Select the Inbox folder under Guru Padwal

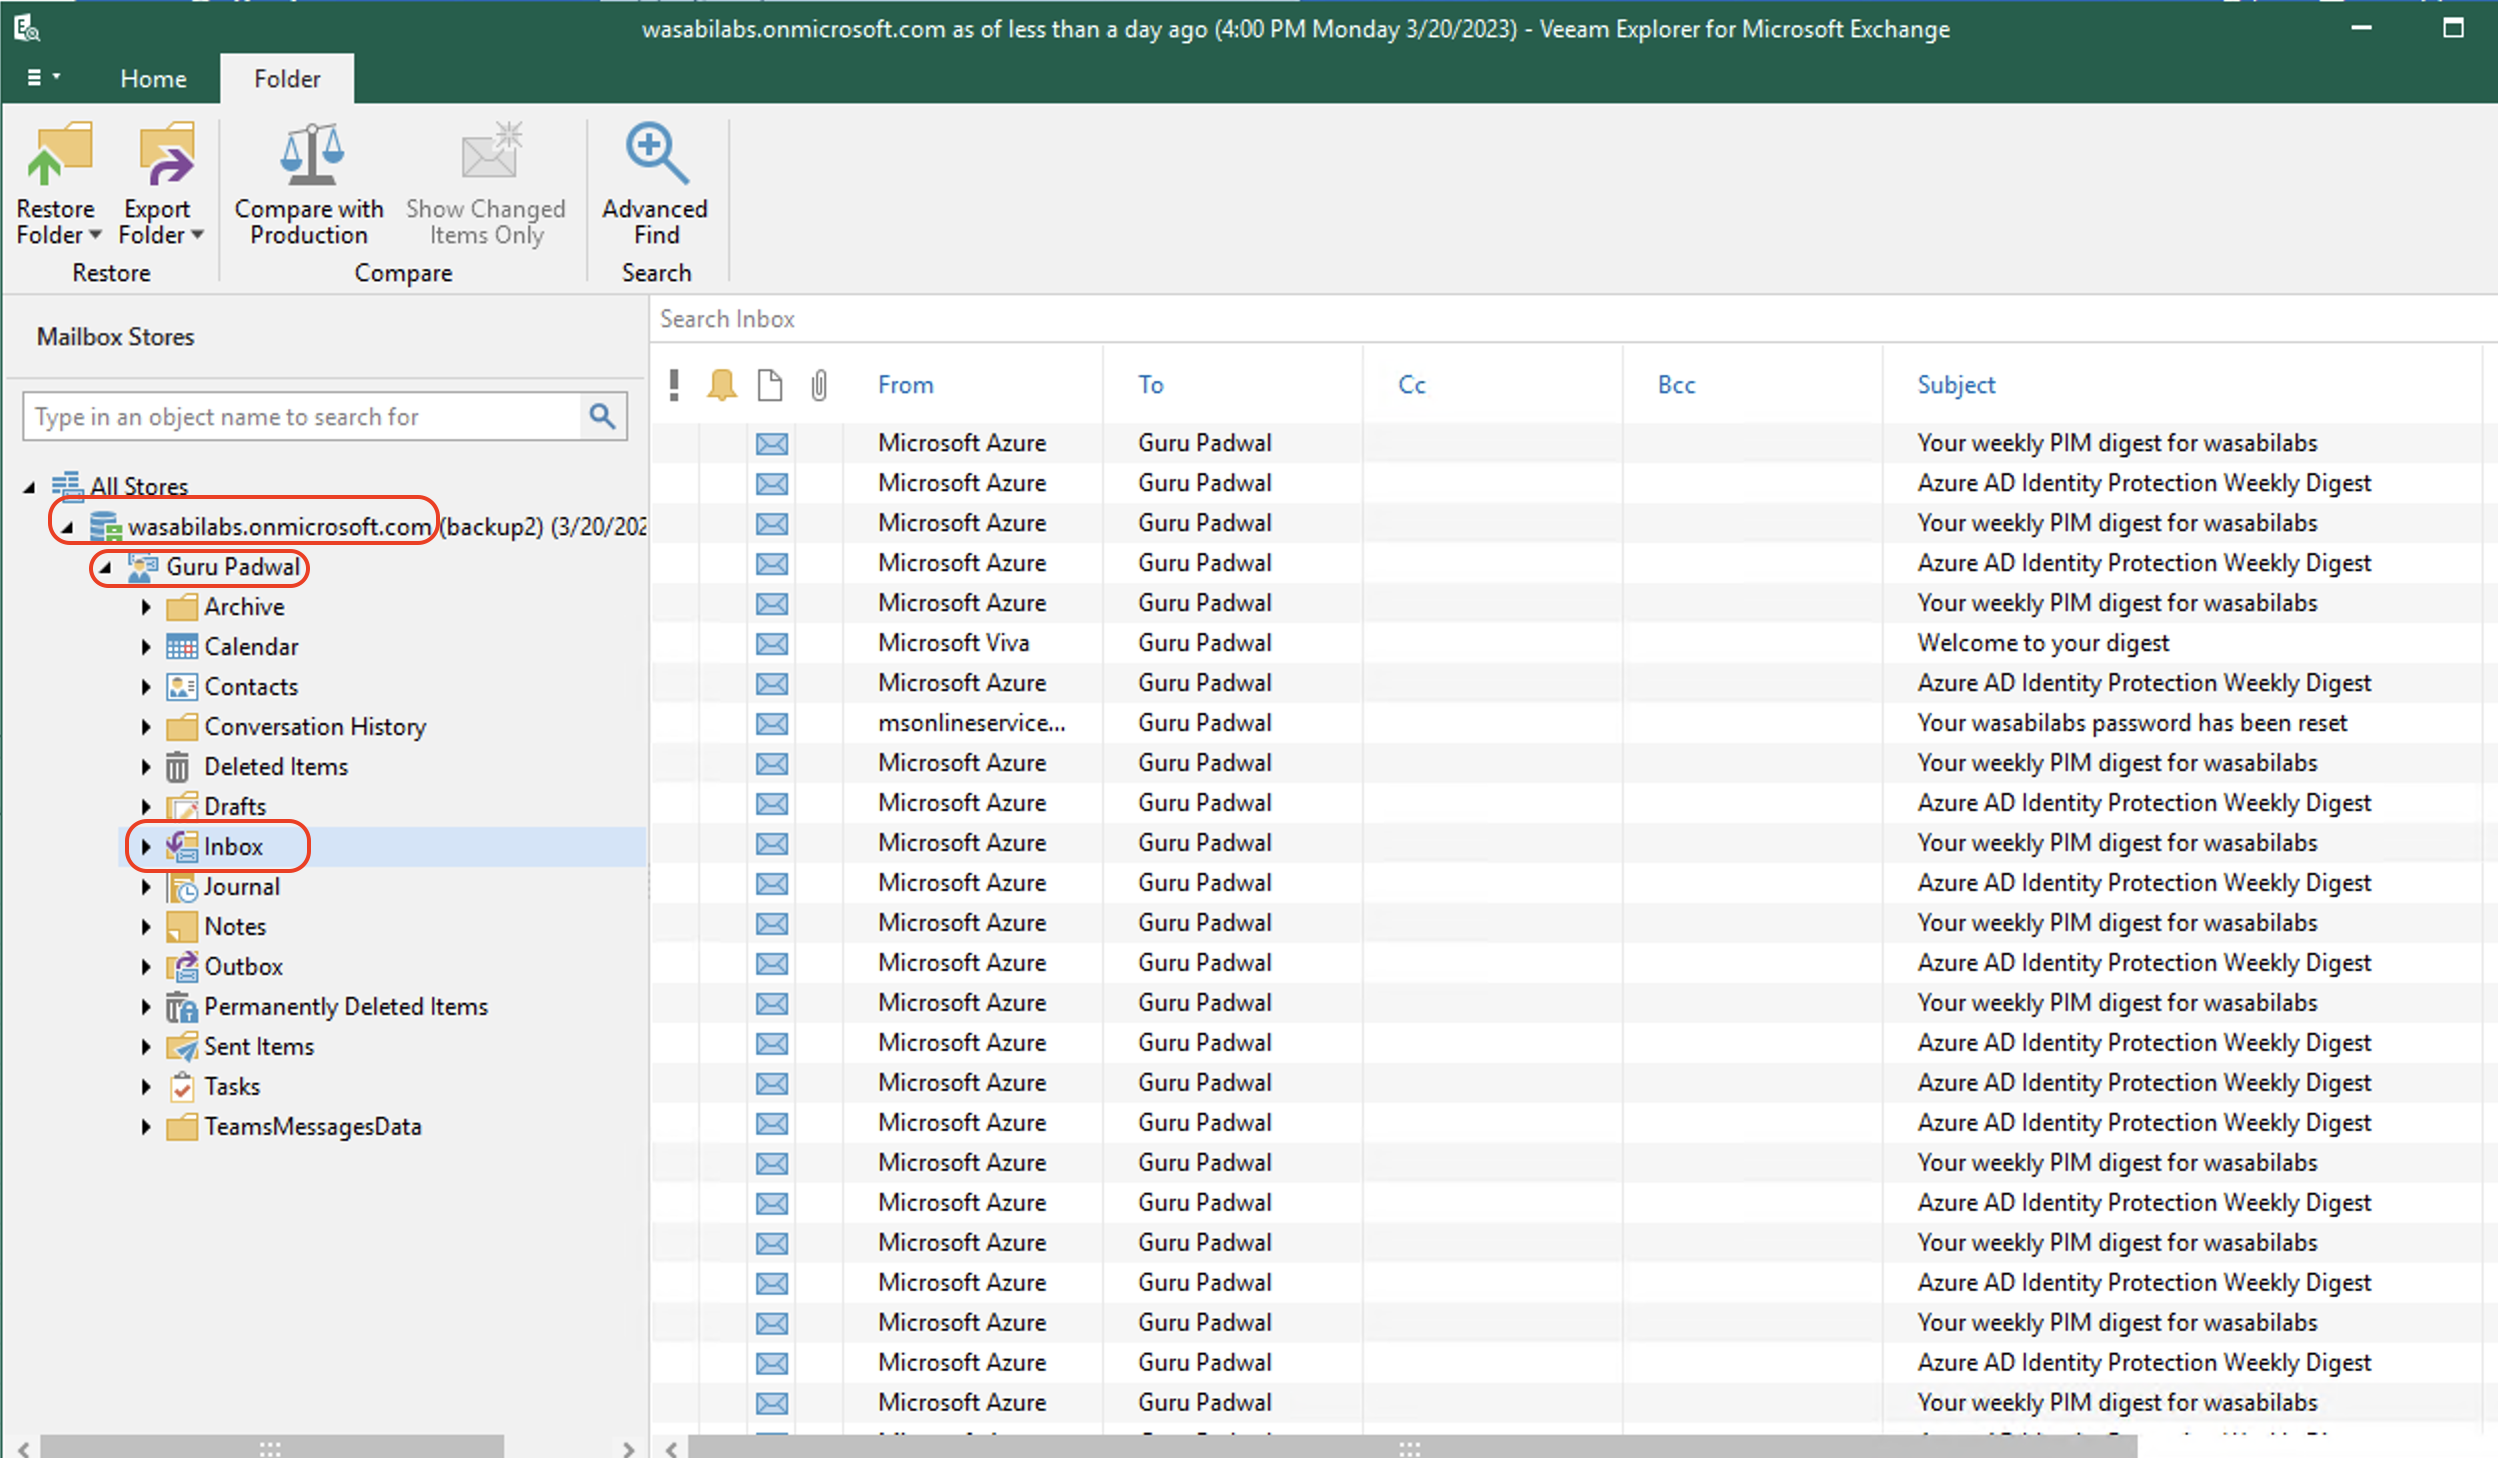coord(231,845)
